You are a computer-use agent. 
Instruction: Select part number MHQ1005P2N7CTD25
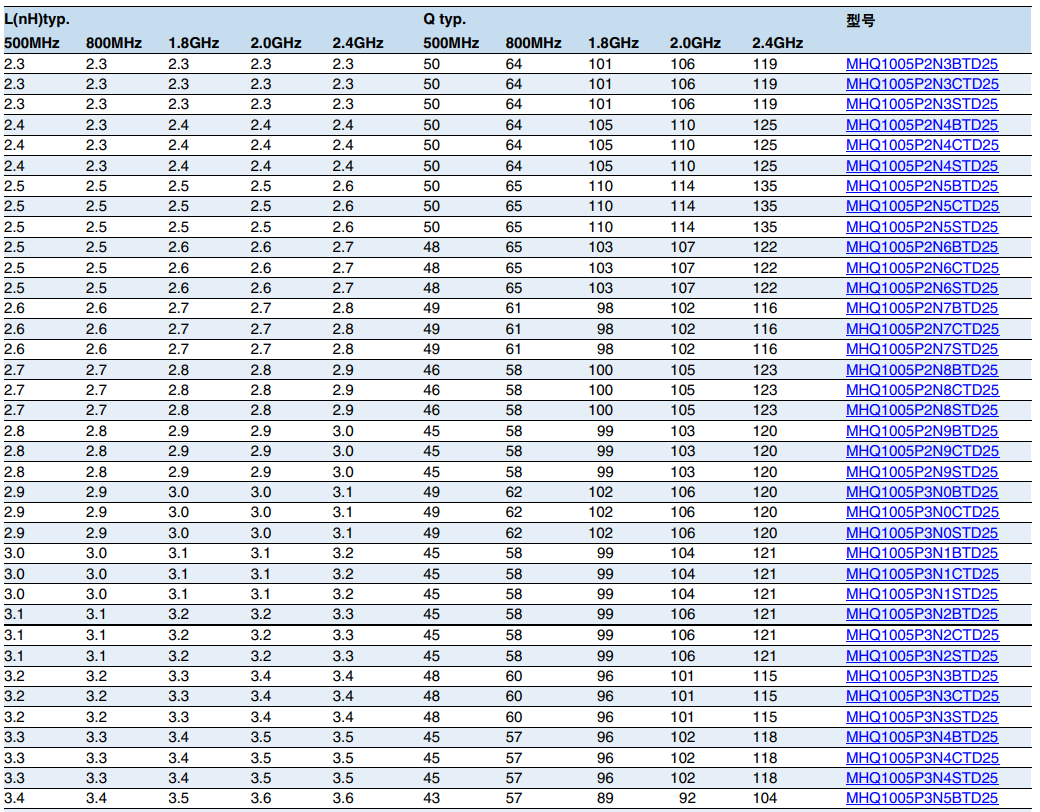[x=923, y=330]
